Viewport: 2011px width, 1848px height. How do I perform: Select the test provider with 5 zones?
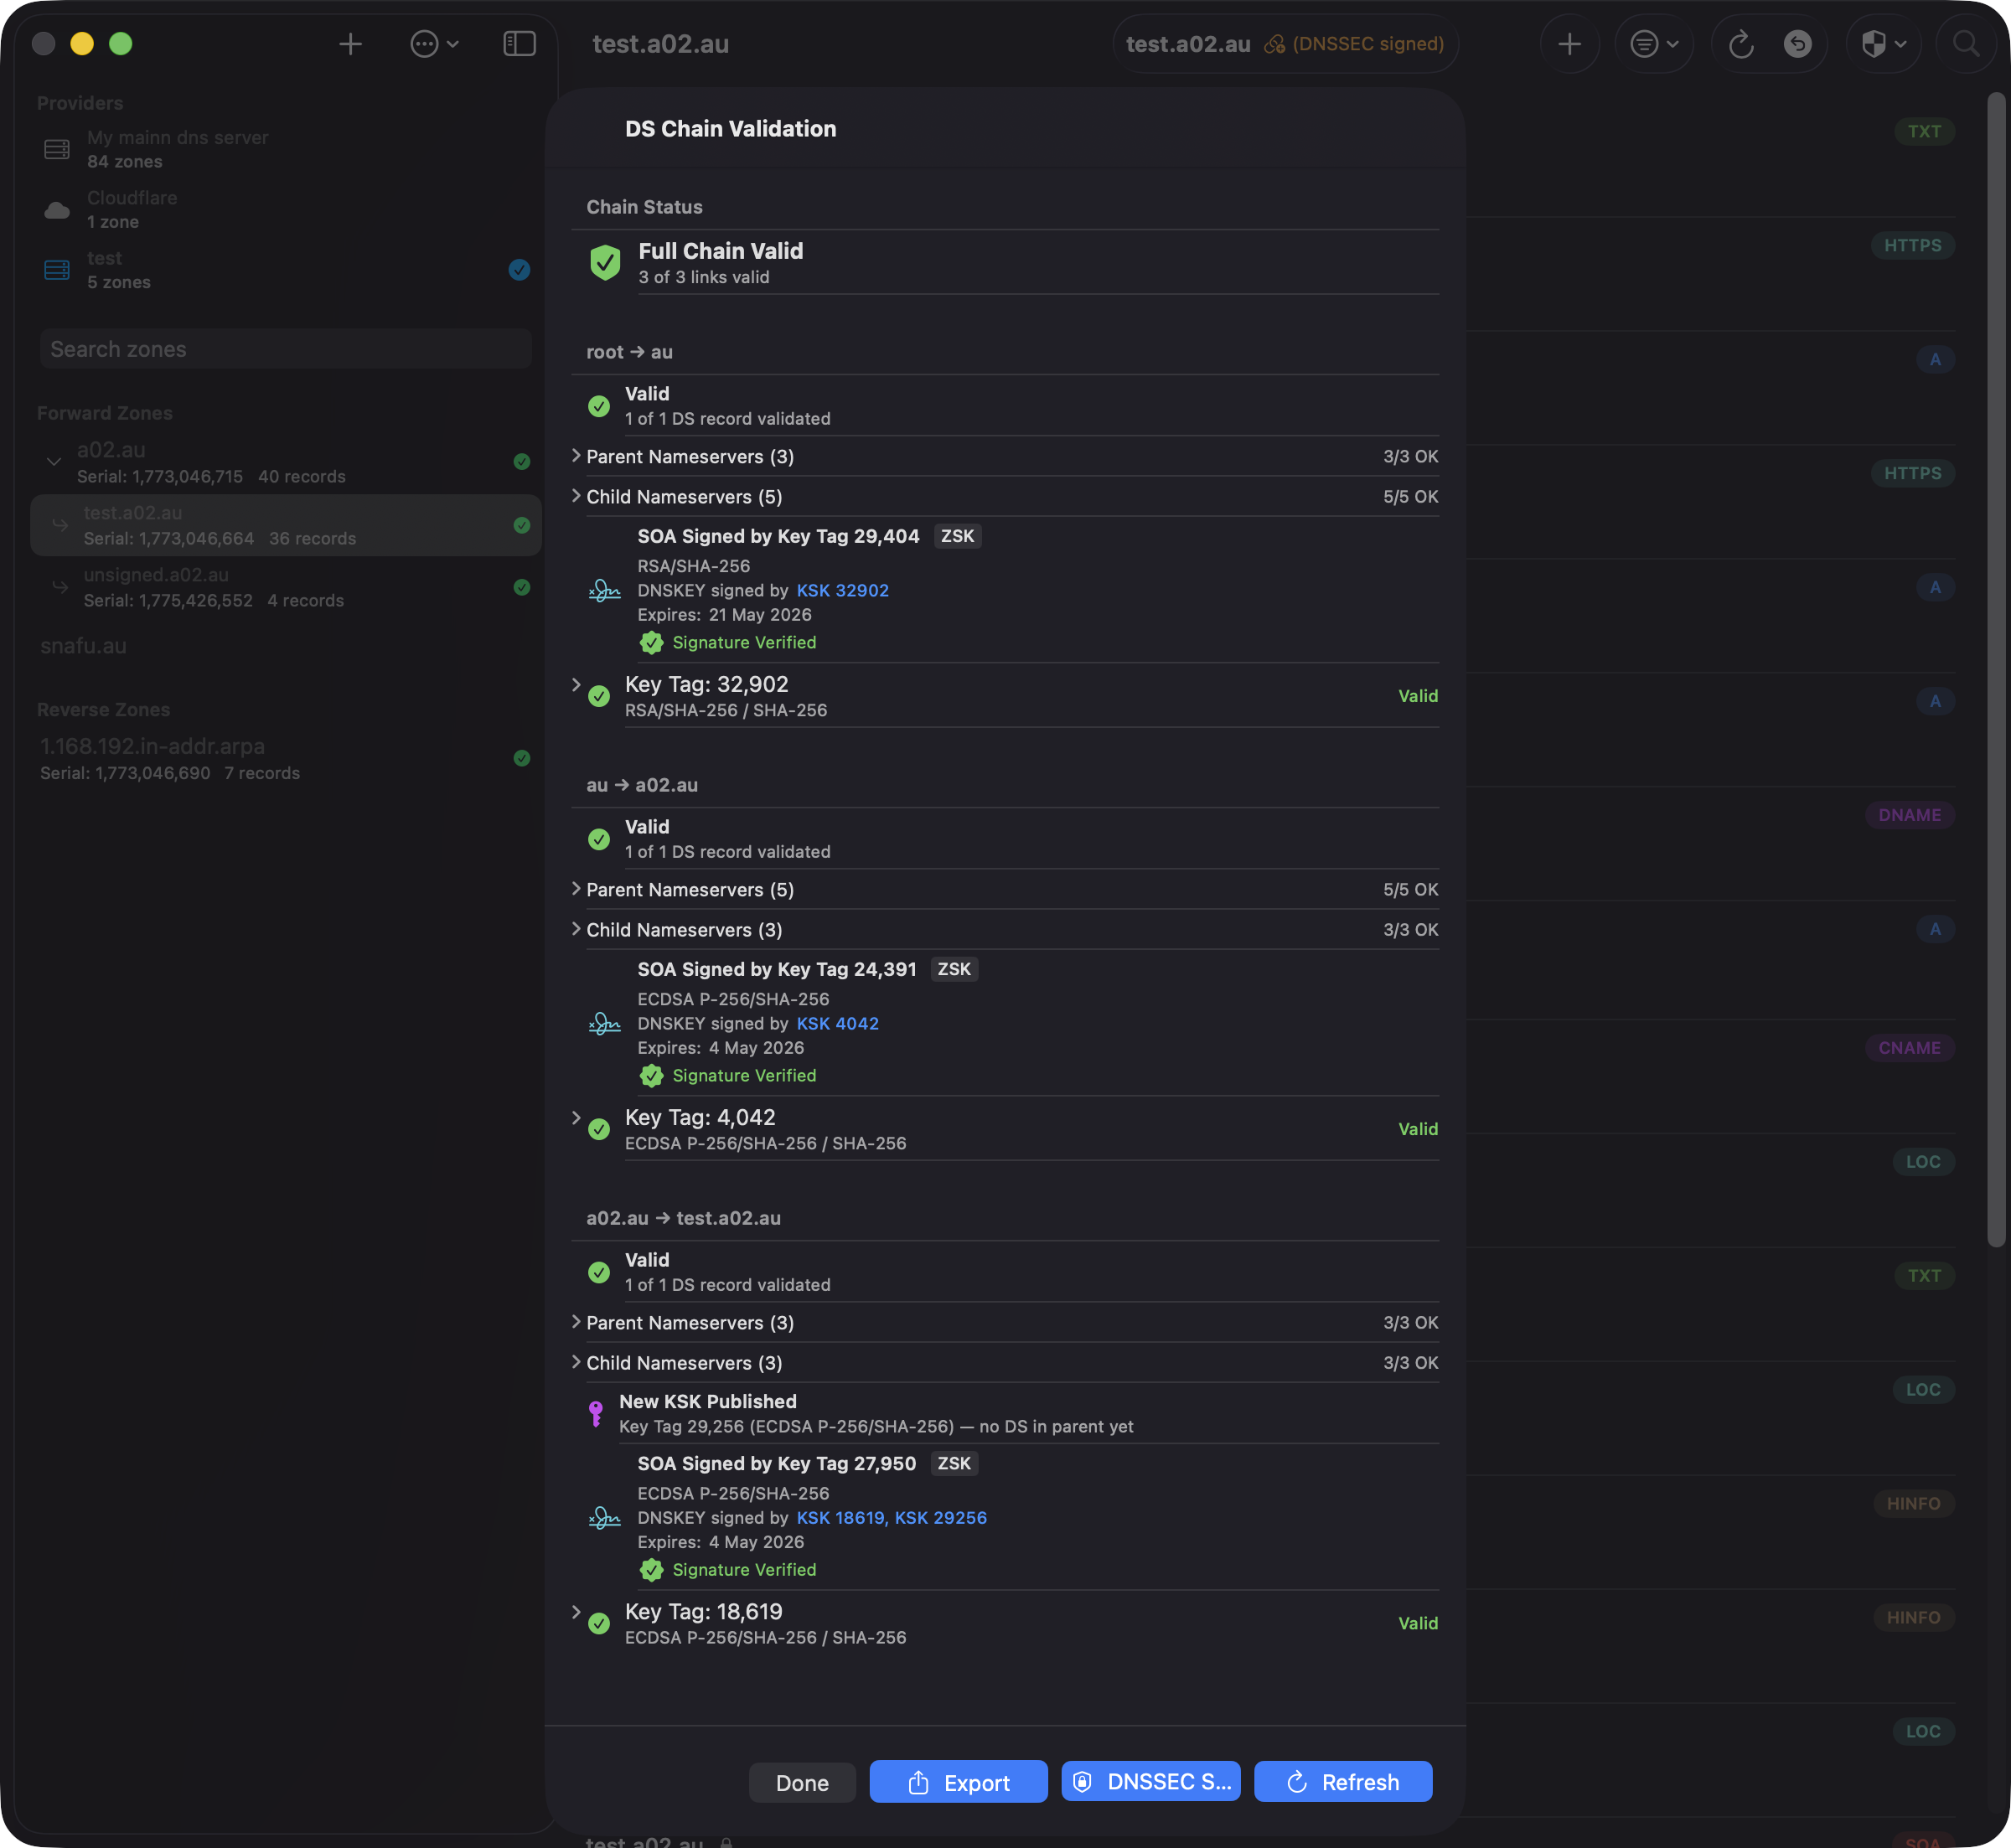(x=285, y=270)
